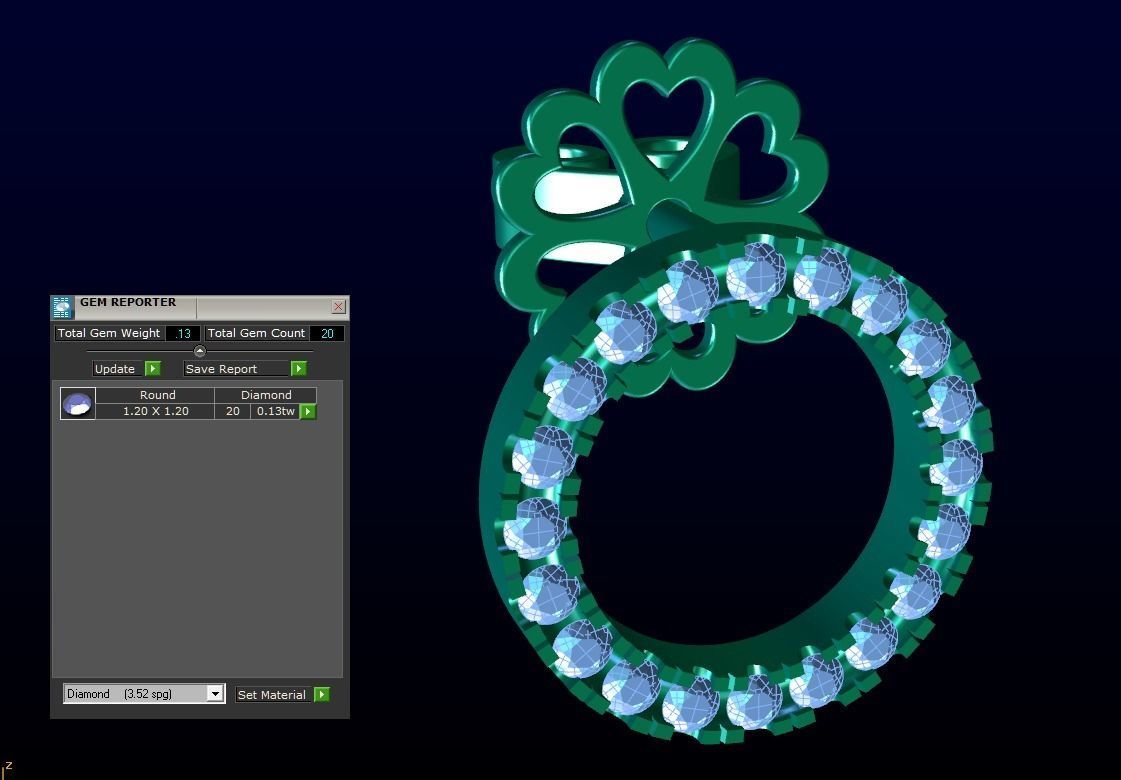Click the GEM REPORTER title text
The width and height of the screenshot is (1121, 780).
point(128,302)
